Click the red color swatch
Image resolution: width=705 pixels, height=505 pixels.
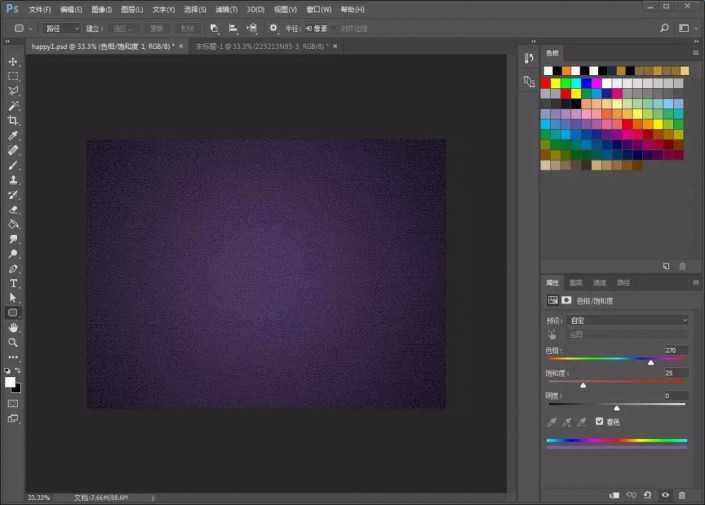546,83
